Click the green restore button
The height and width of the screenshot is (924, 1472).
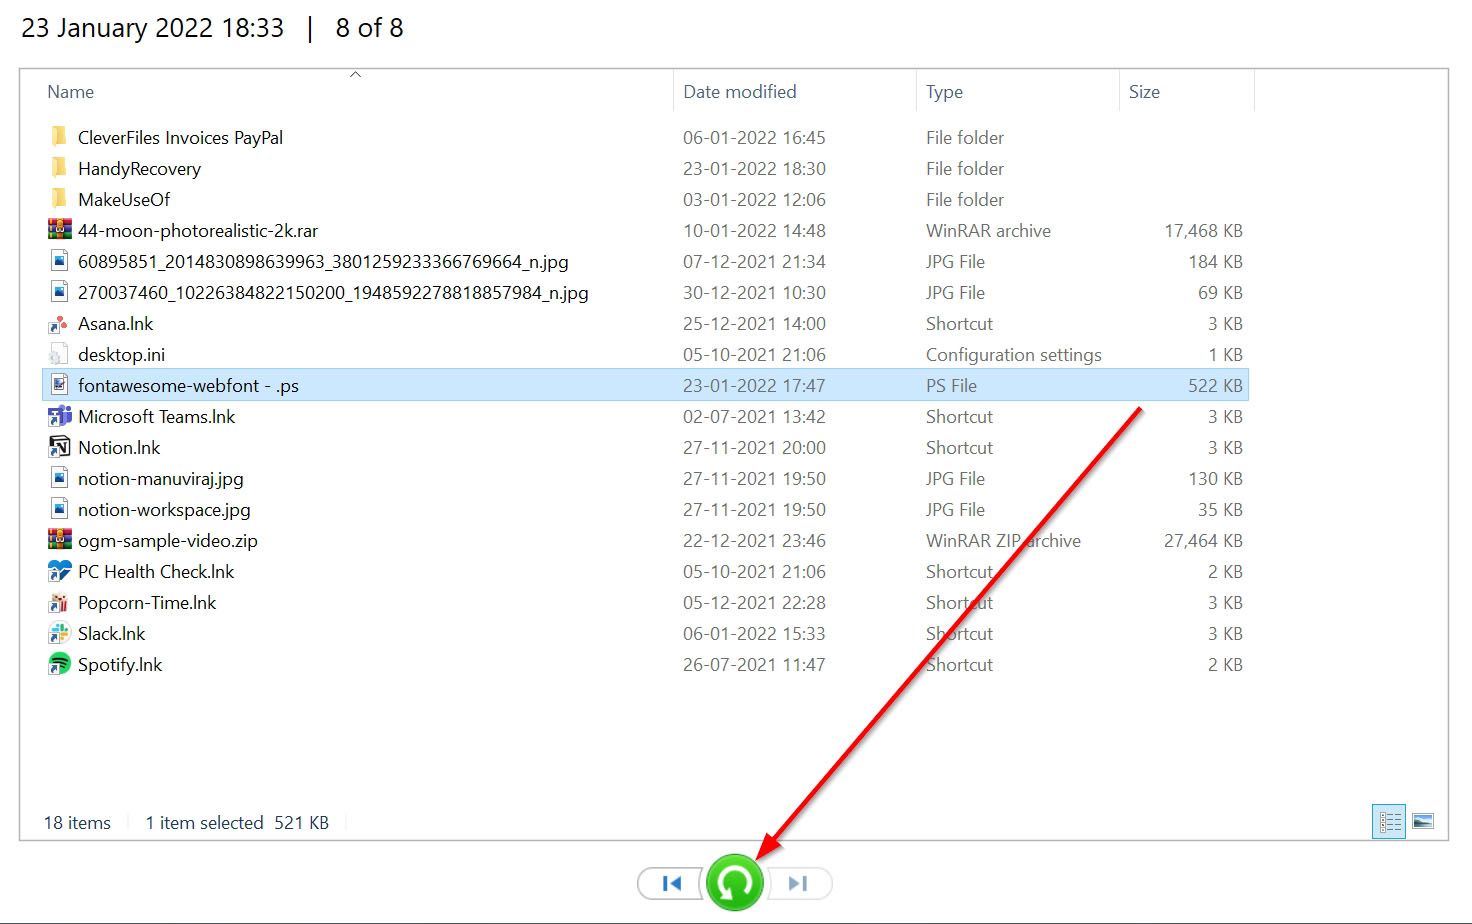[x=735, y=882]
